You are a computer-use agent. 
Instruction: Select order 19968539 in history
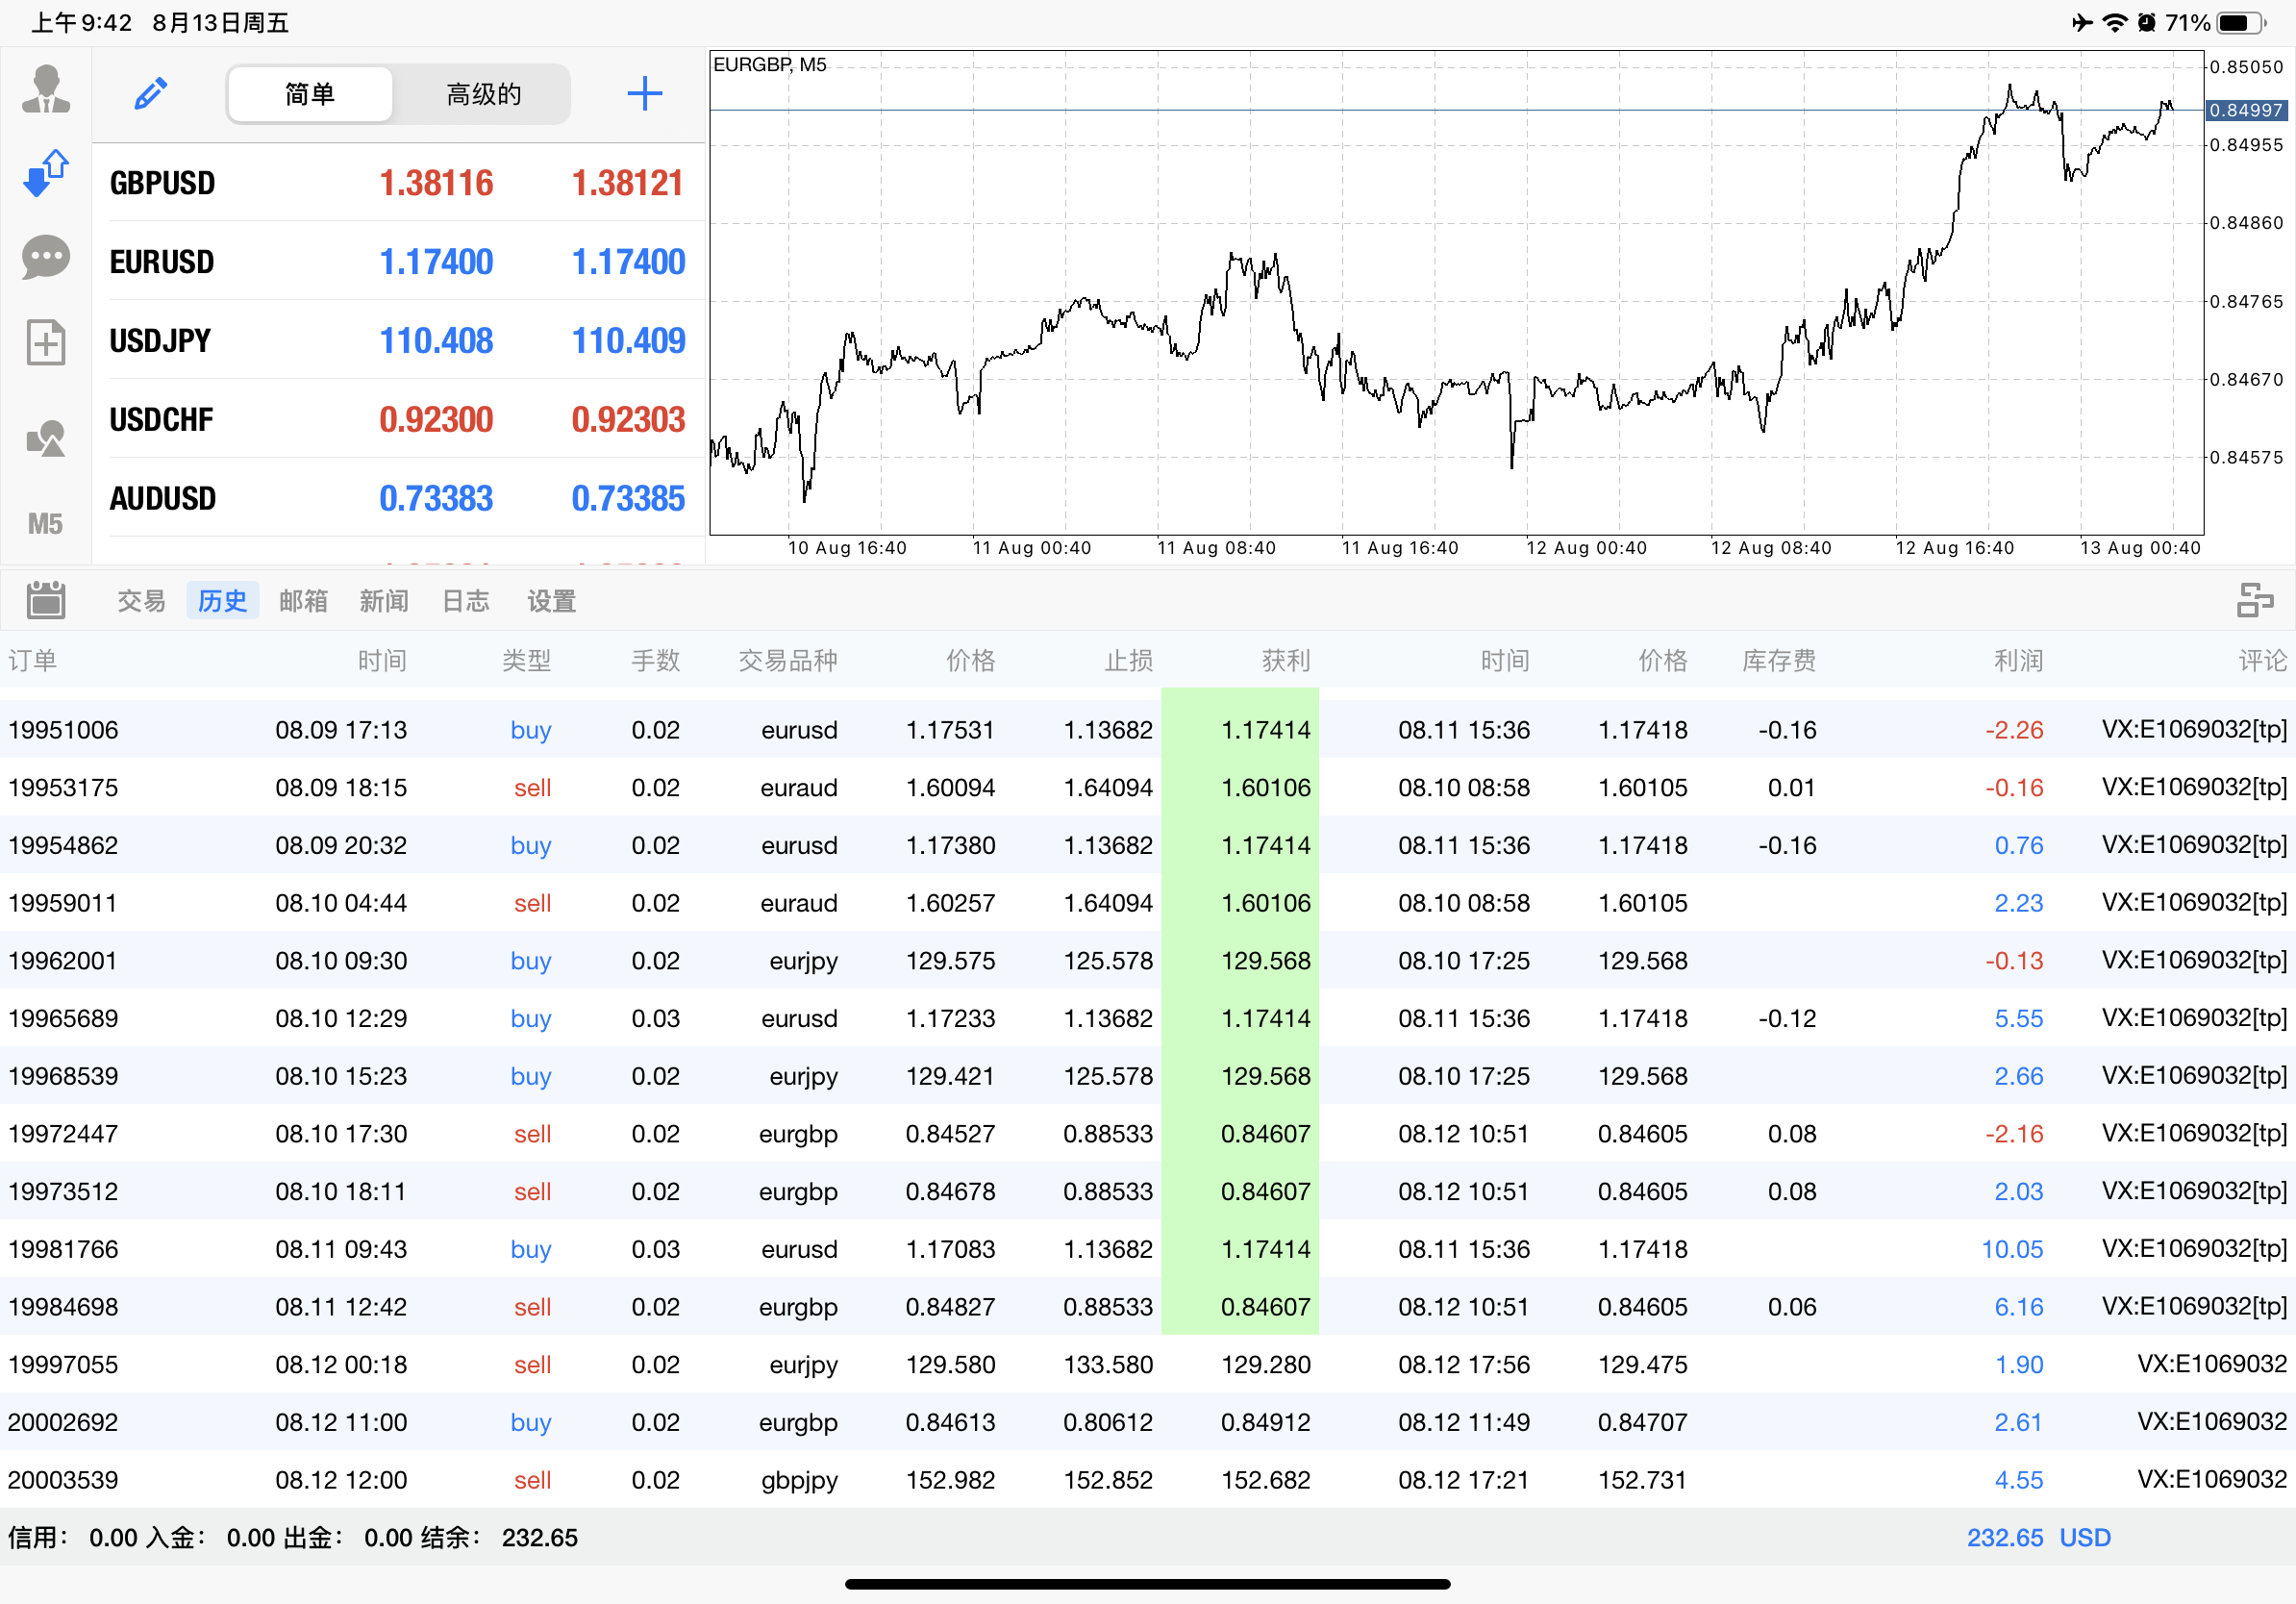pos(1148,1077)
